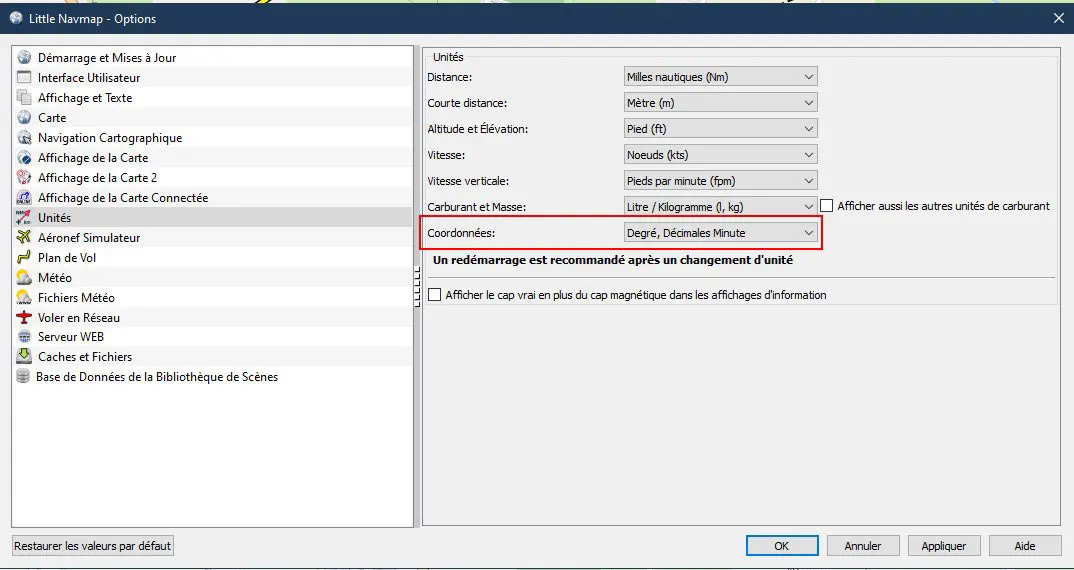
Task: Click the dotted splitter handle between the panels
Action: tap(416, 288)
